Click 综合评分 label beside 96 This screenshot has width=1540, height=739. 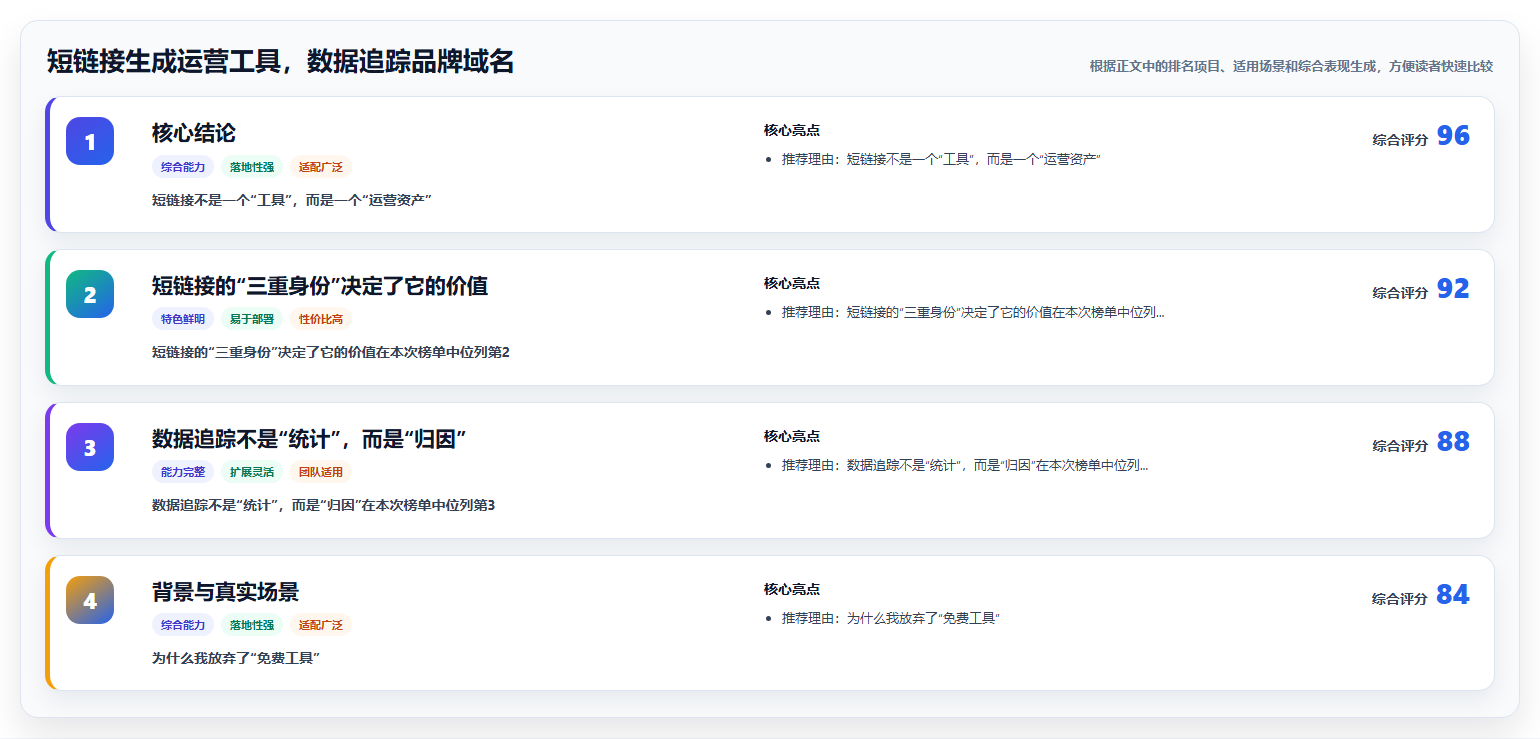[x=1400, y=140]
